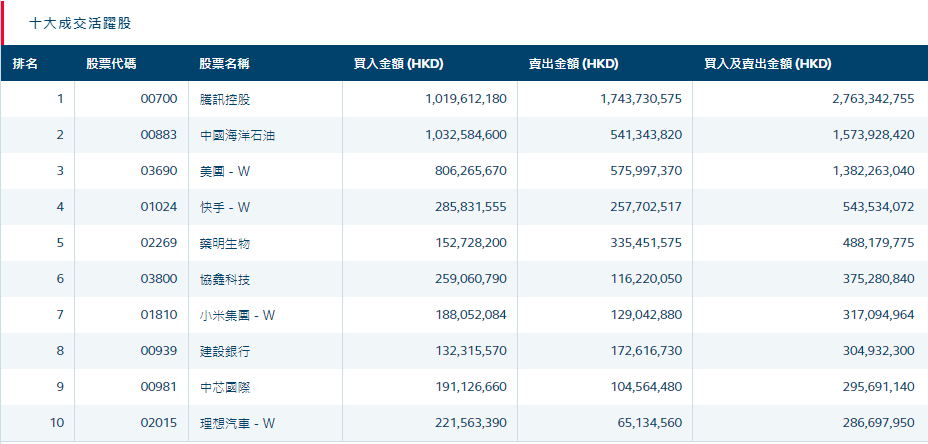
Task: Click rank number 1 of 騰訊控股 row
Action: click(x=60, y=99)
